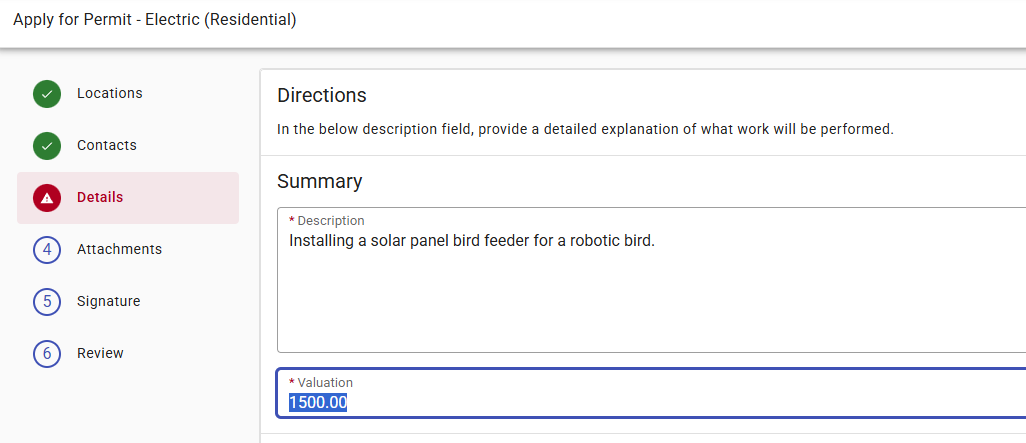Click the green checkmark icon beside Locations
This screenshot has width=1026, height=443.
click(x=47, y=94)
